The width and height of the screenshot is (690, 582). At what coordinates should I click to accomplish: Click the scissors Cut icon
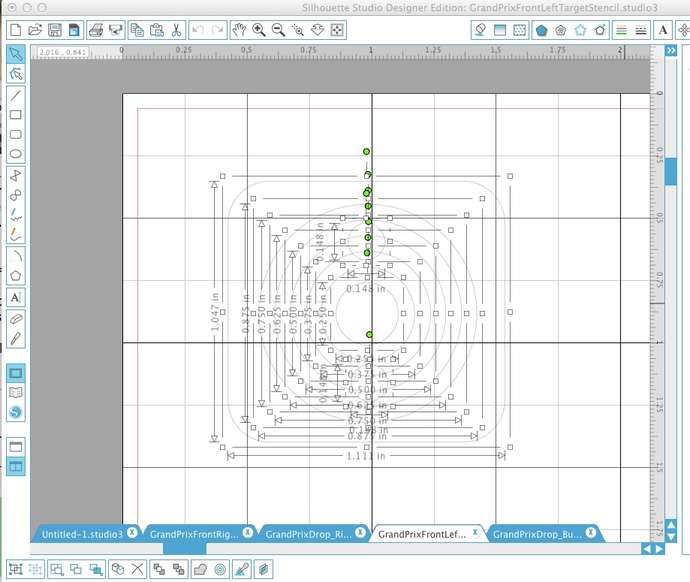pyautogui.click(x=176, y=30)
